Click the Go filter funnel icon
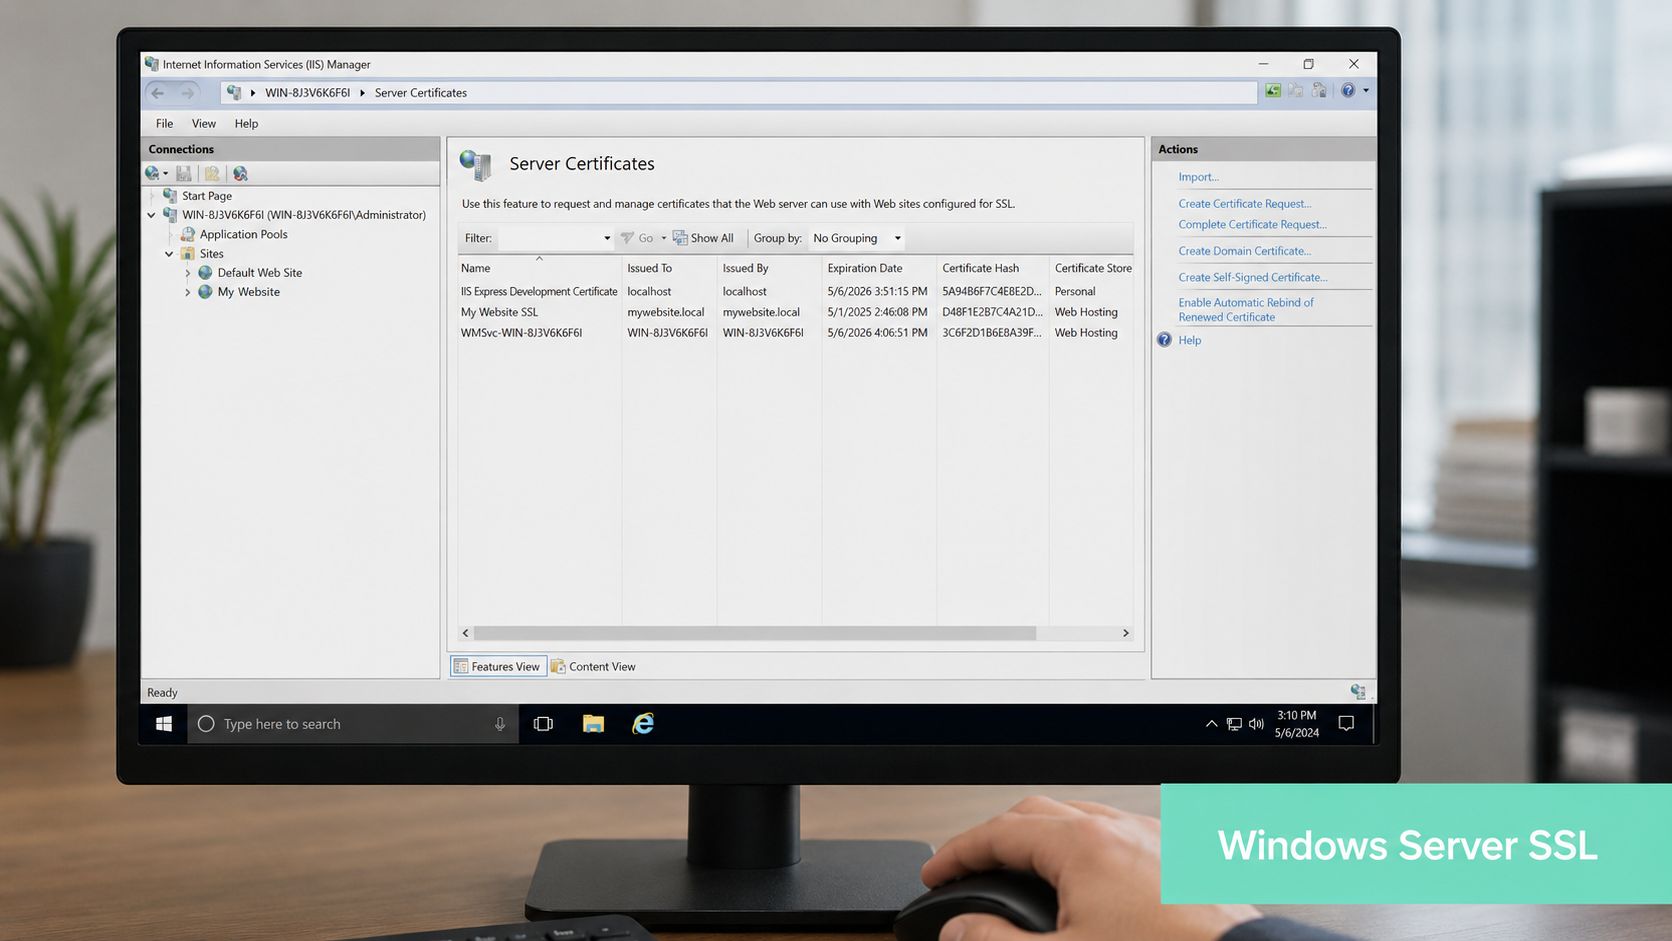Viewport: 1672px width, 941px height. (627, 238)
